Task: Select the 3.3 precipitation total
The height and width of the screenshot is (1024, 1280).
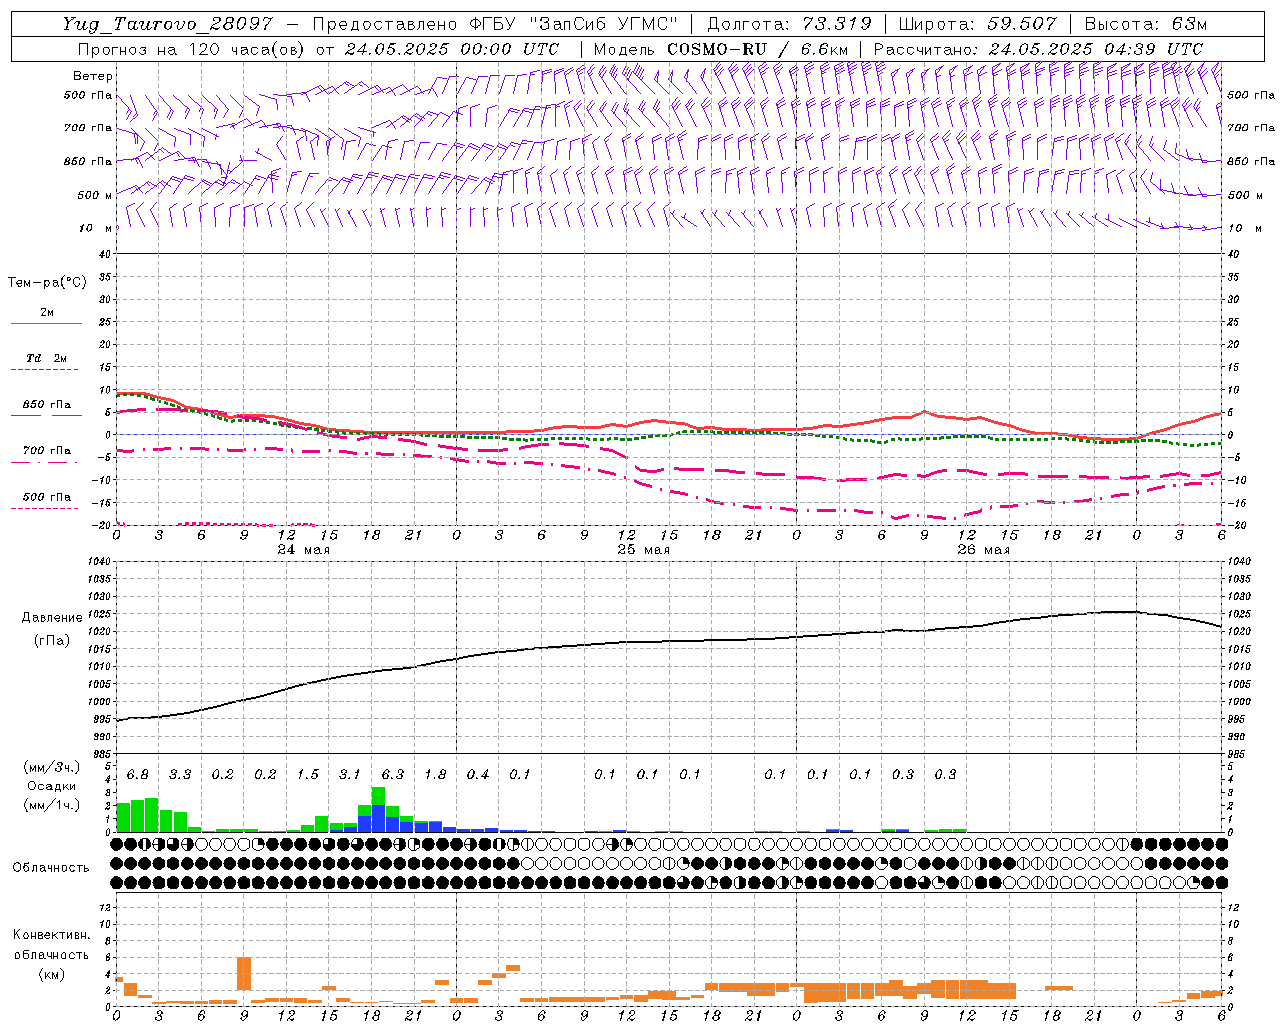Action: [x=180, y=775]
